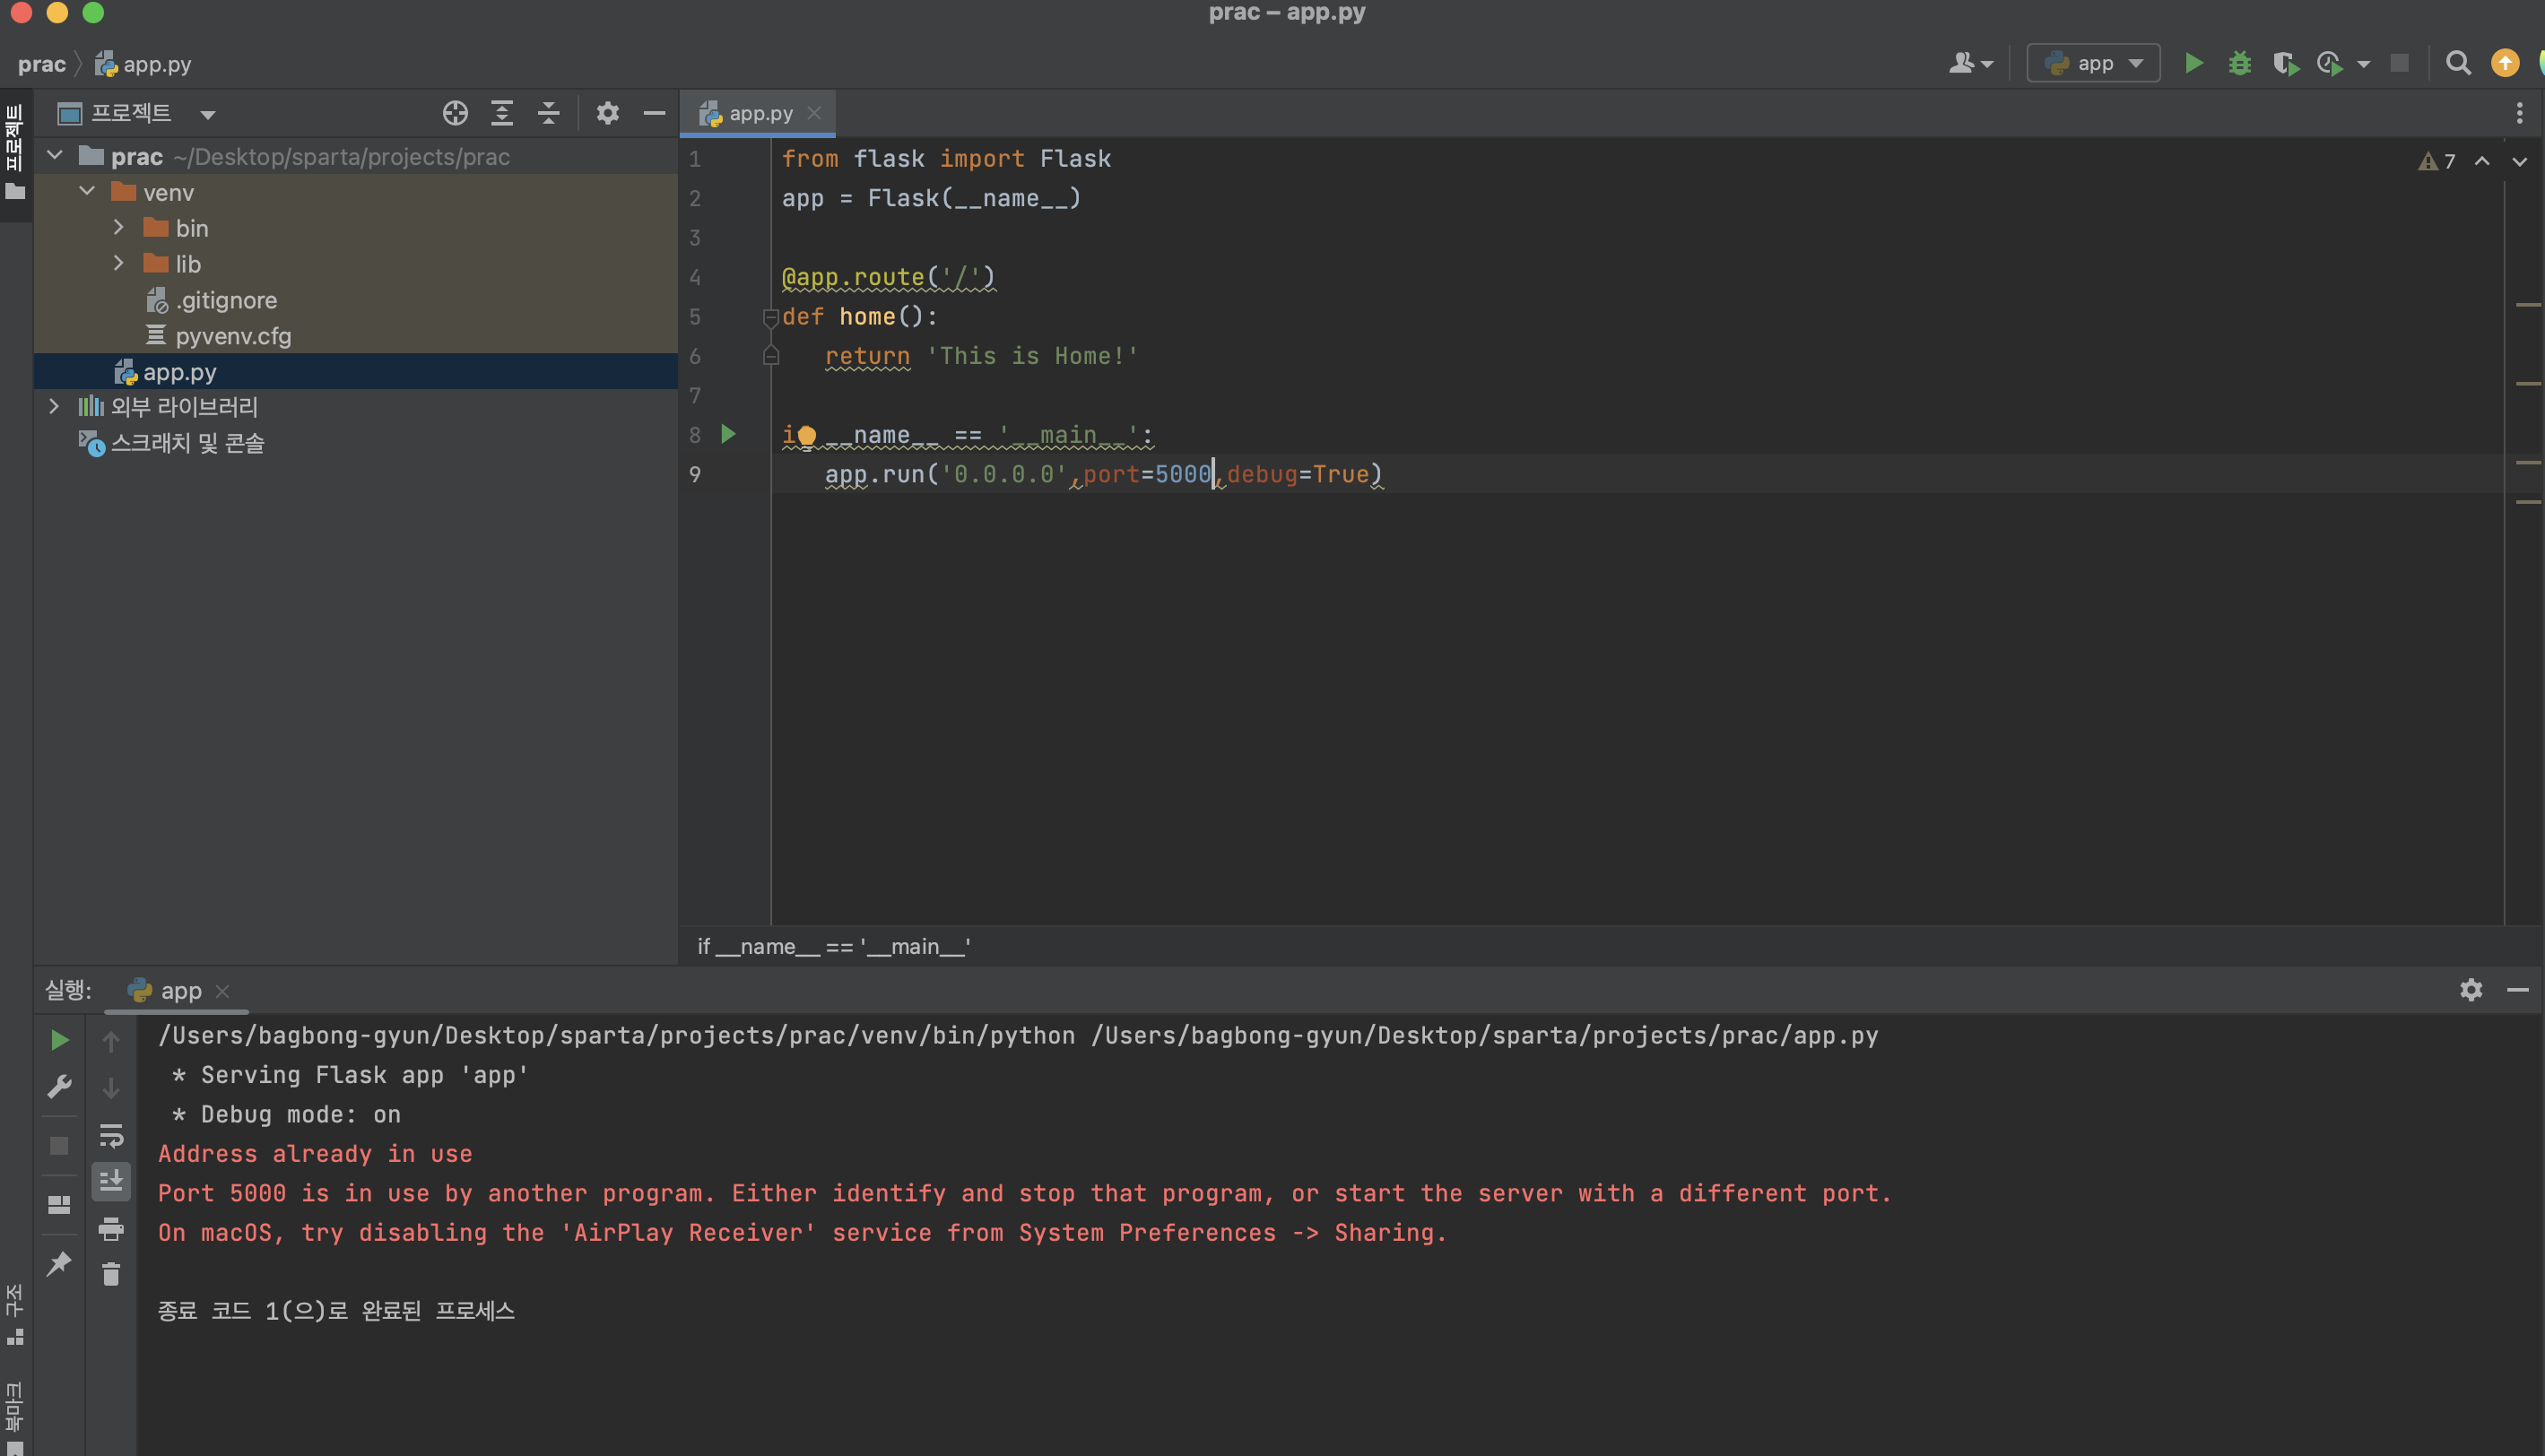Toggle scroll to end of console
The width and height of the screenshot is (2545, 1456).
[x=111, y=1181]
